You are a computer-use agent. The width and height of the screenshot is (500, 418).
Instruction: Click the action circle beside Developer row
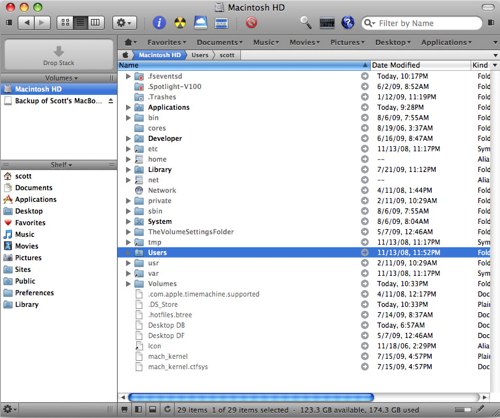click(x=365, y=138)
